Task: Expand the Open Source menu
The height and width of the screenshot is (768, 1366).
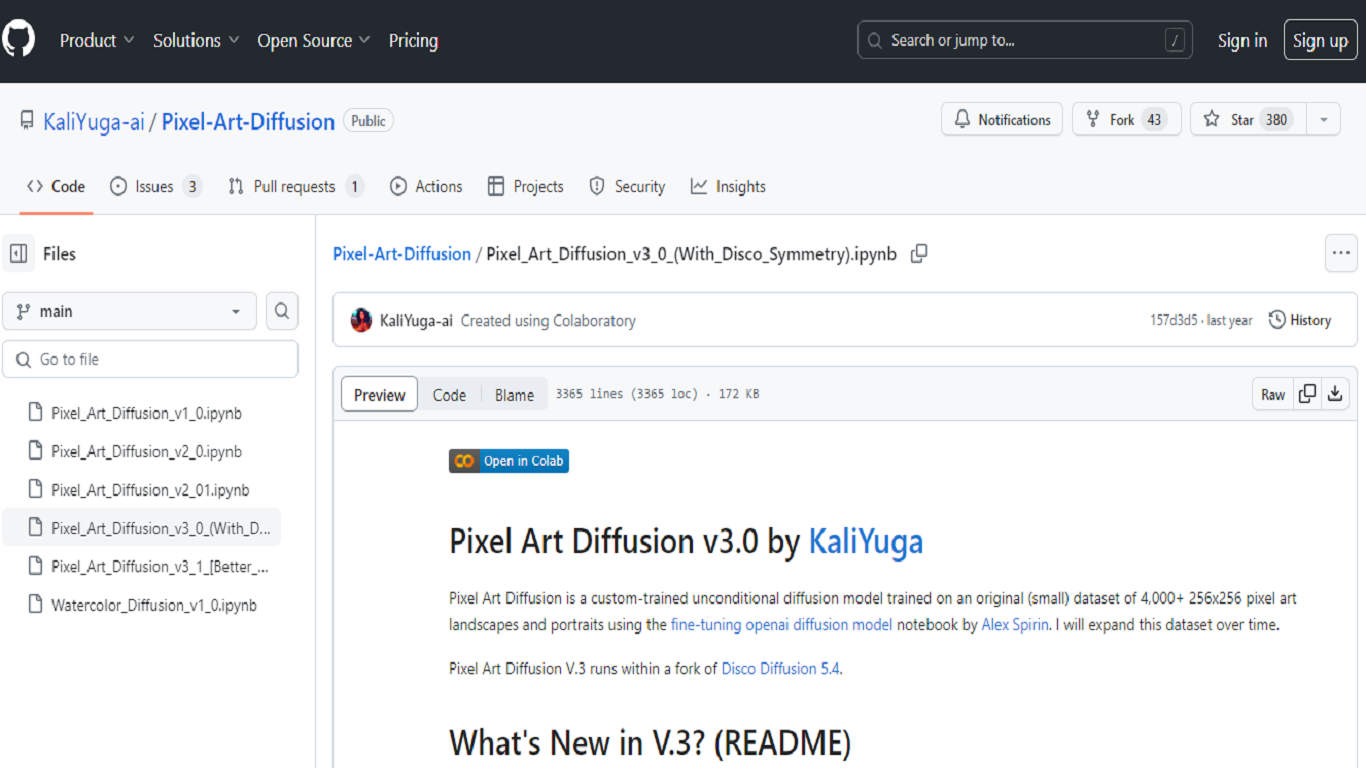Action: (313, 40)
